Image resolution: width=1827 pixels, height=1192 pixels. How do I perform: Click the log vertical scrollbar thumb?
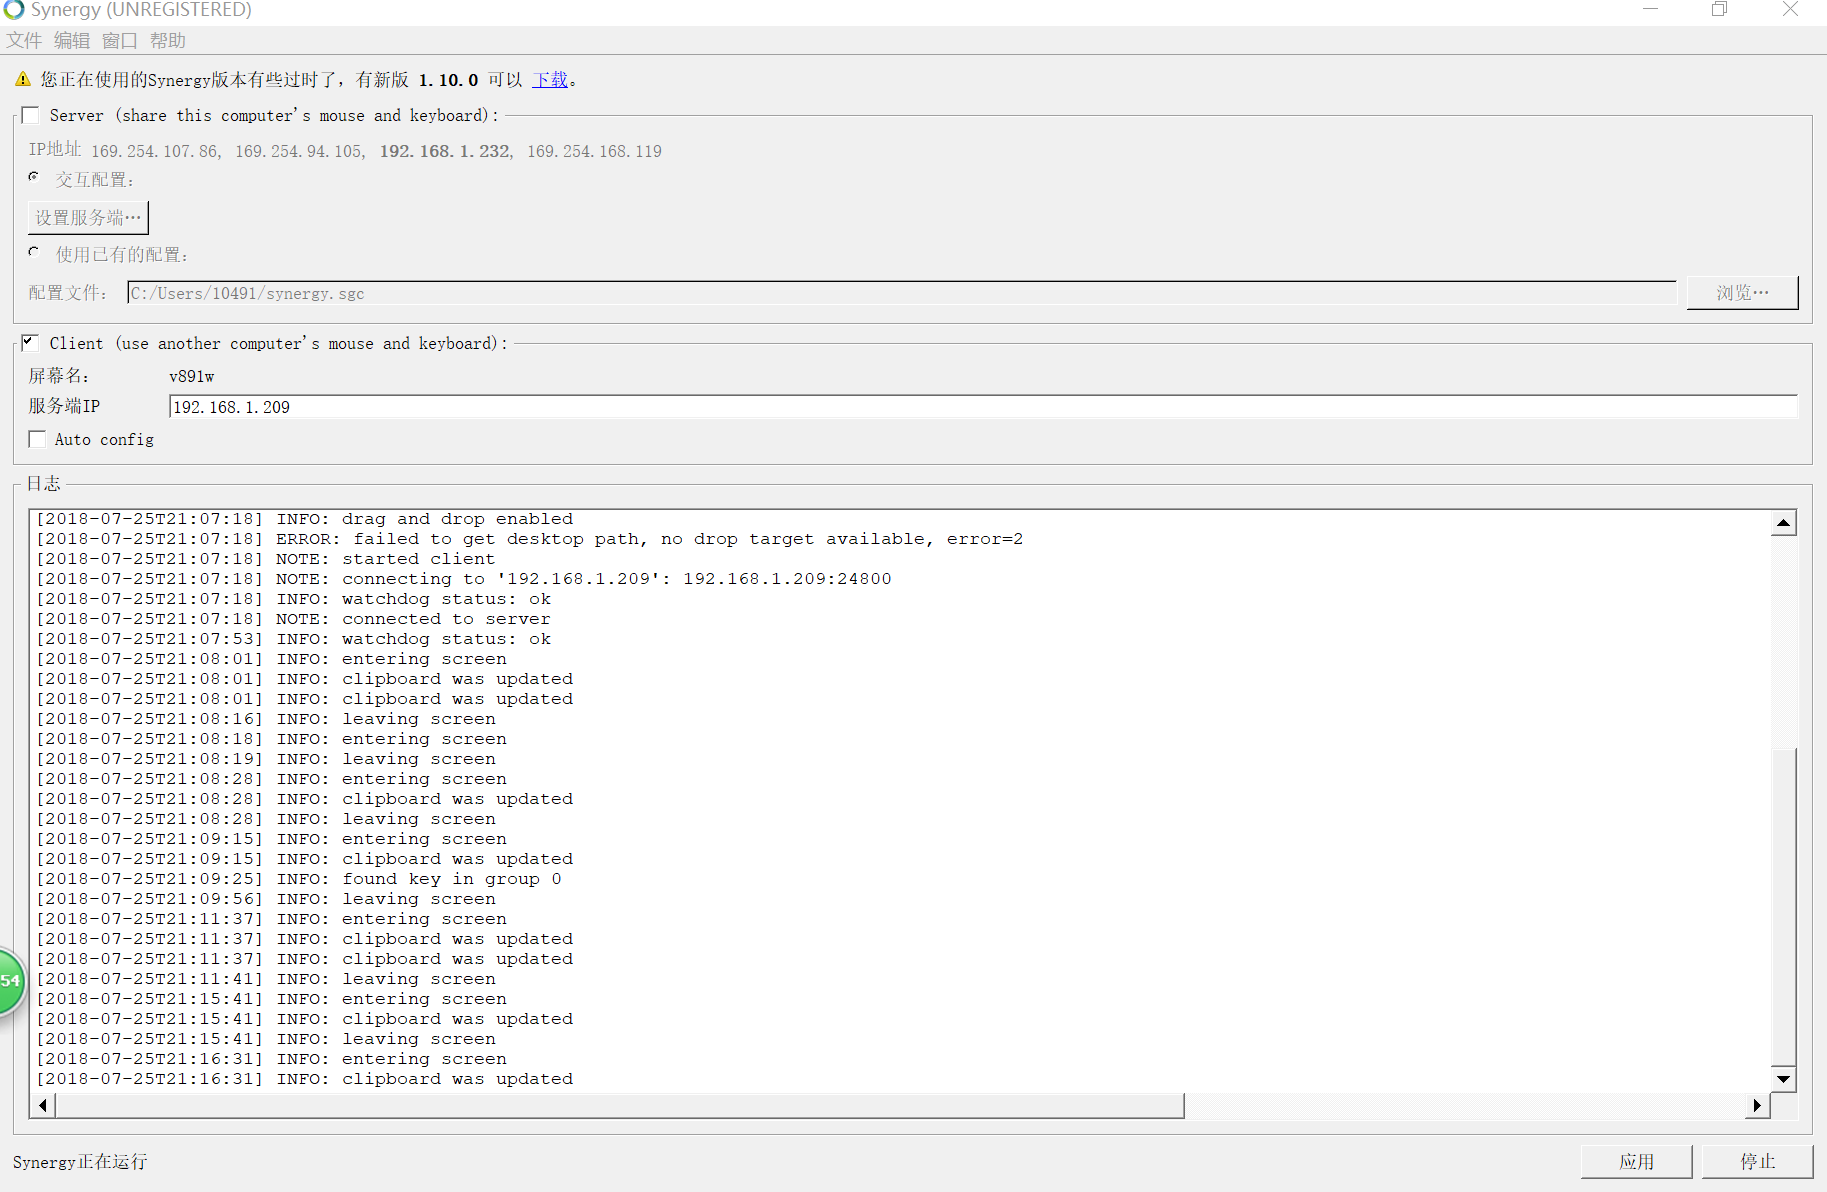[x=1783, y=907]
